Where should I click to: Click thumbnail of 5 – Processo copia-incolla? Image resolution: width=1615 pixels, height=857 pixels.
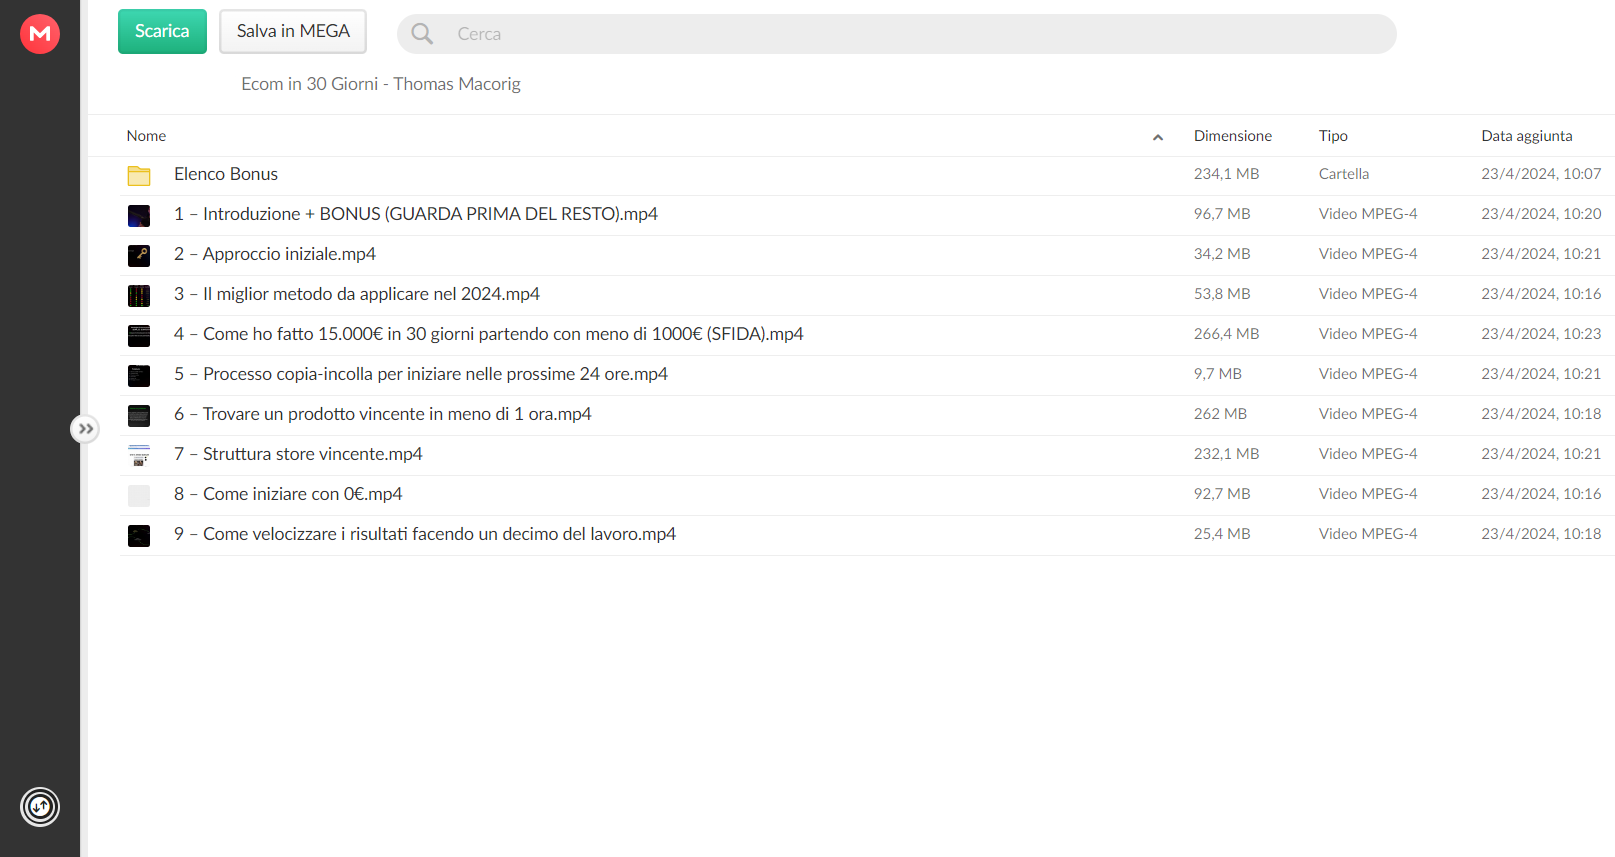pos(139,376)
